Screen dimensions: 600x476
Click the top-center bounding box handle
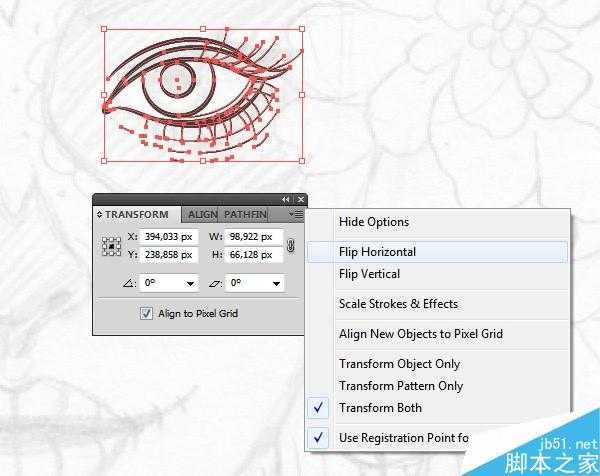[203, 29]
